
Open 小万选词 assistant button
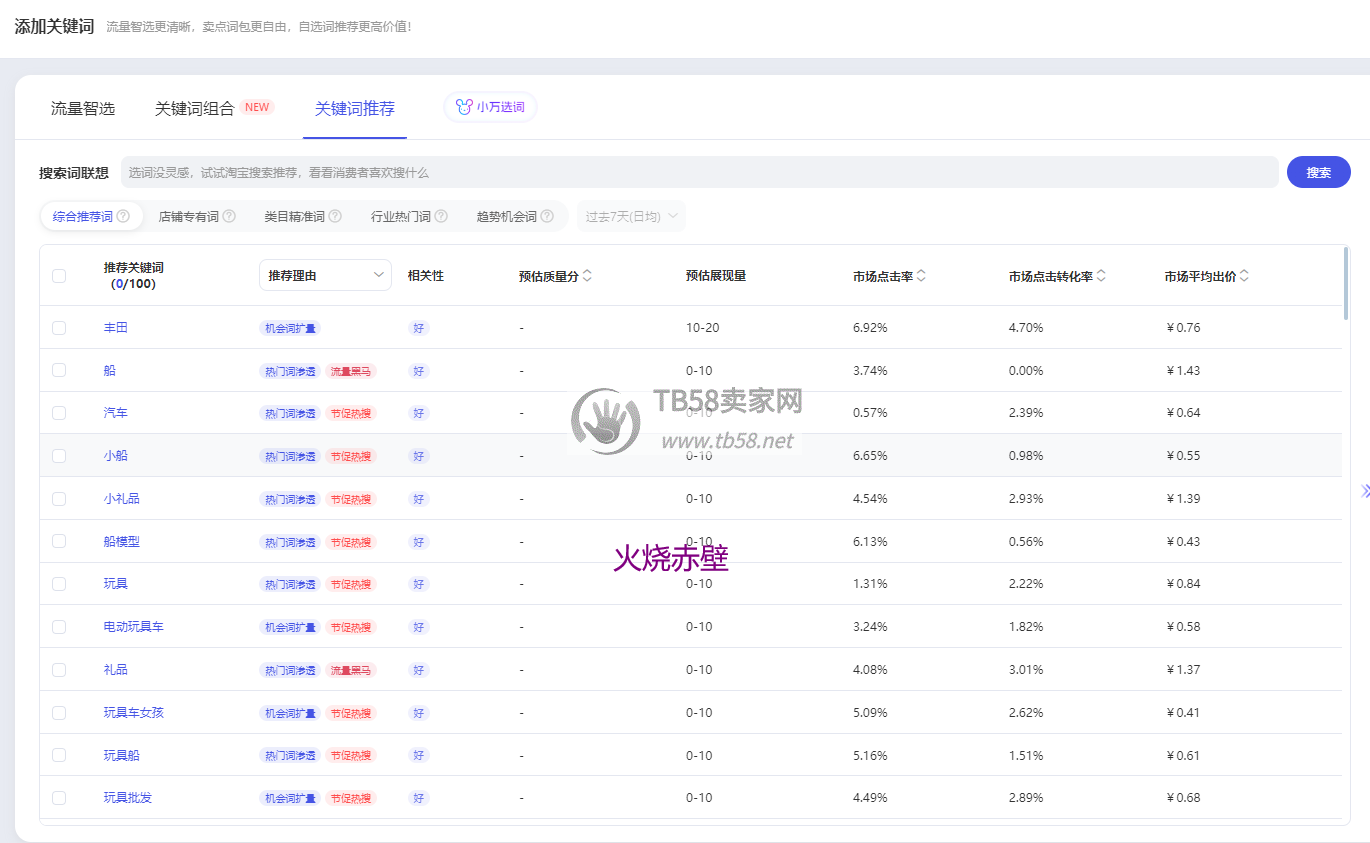[490, 107]
